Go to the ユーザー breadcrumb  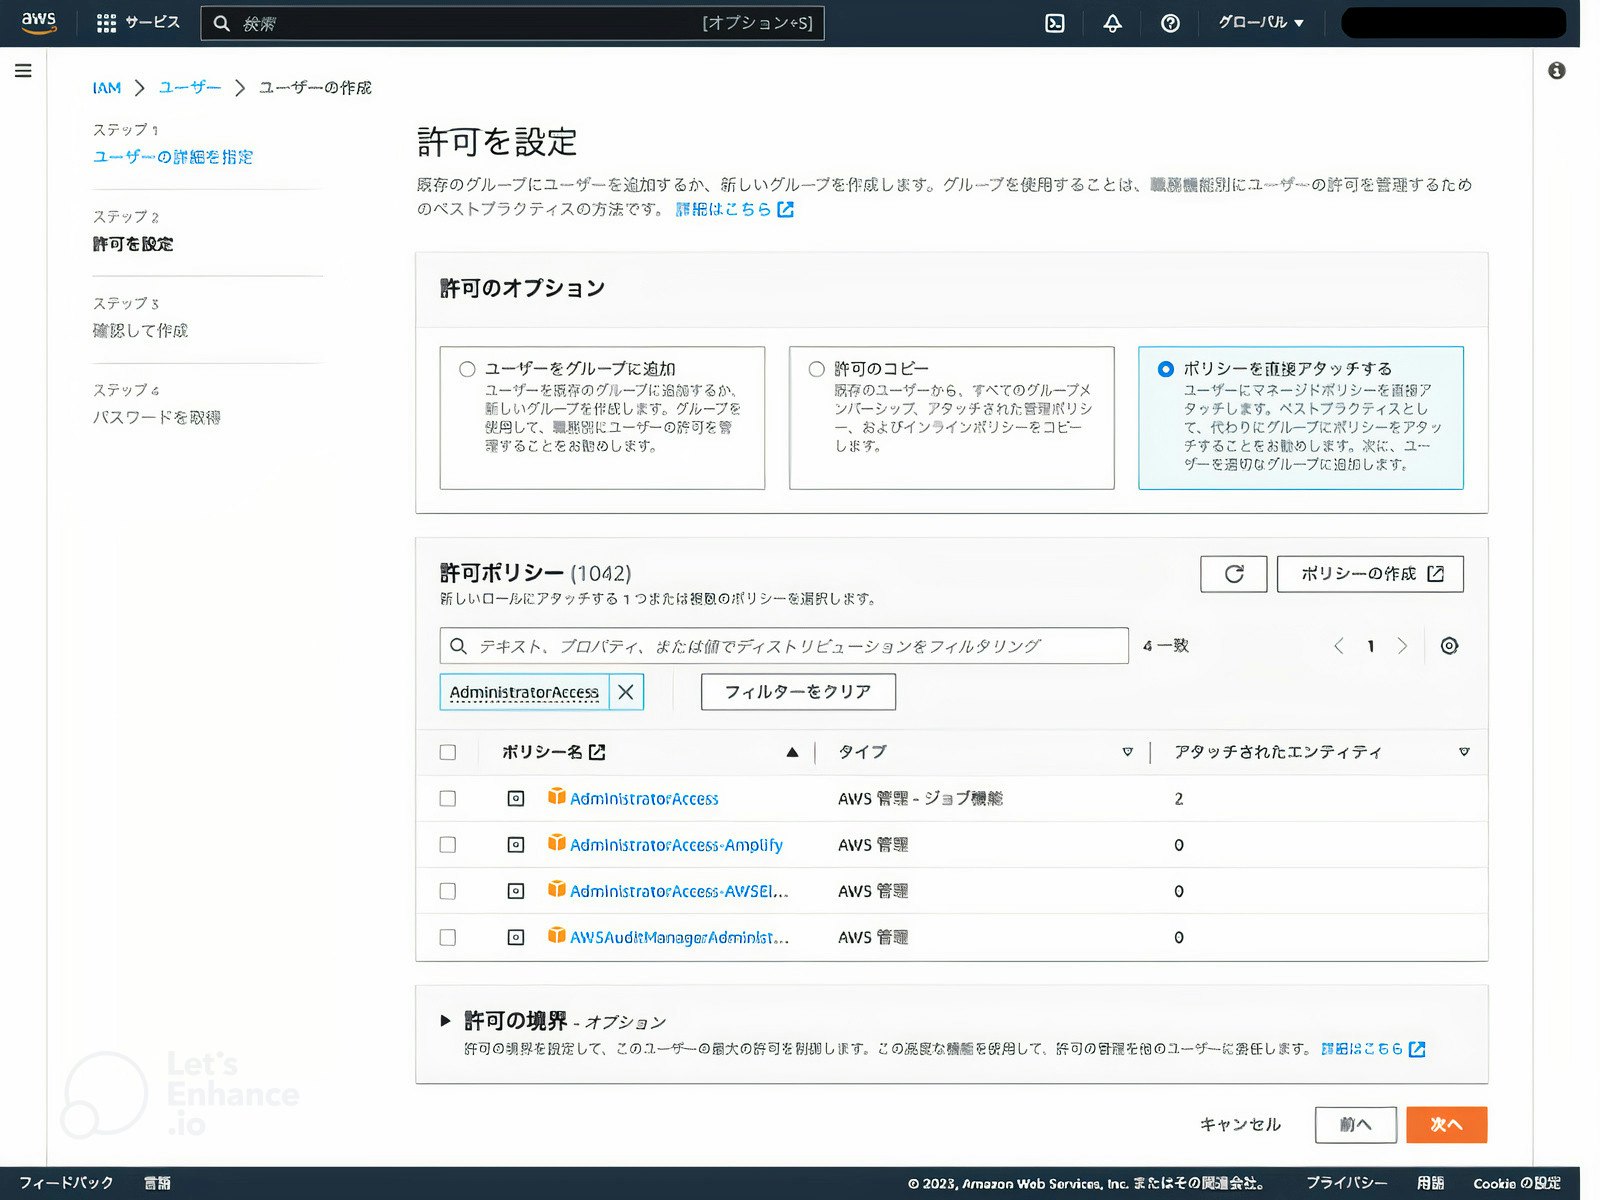tap(190, 88)
